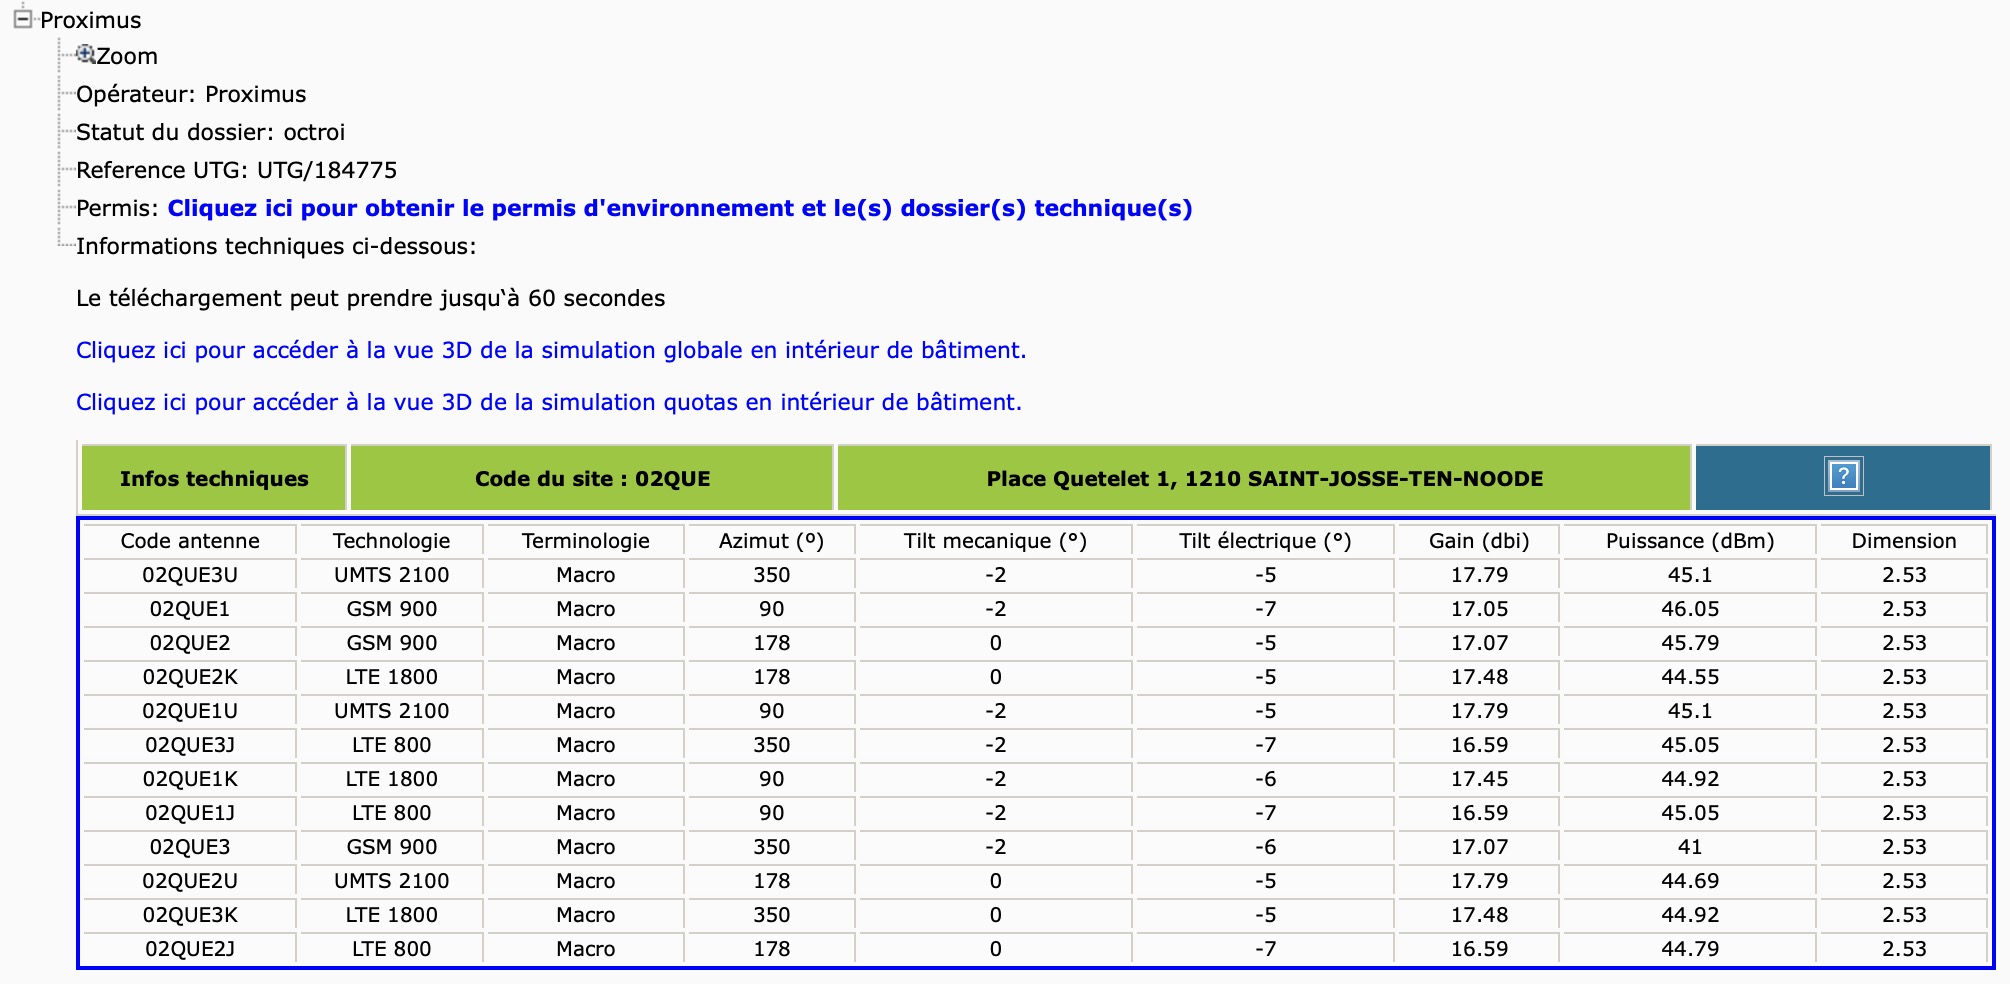
Task: Click the Technologie column header
Action: (391, 541)
